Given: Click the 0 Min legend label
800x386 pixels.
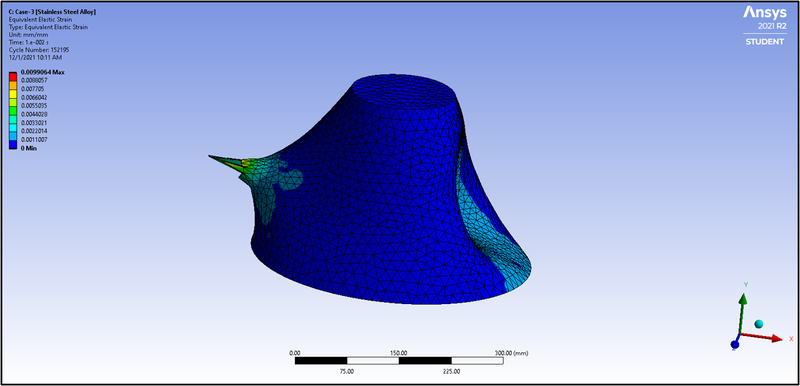Looking at the screenshot, I should click(28, 148).
